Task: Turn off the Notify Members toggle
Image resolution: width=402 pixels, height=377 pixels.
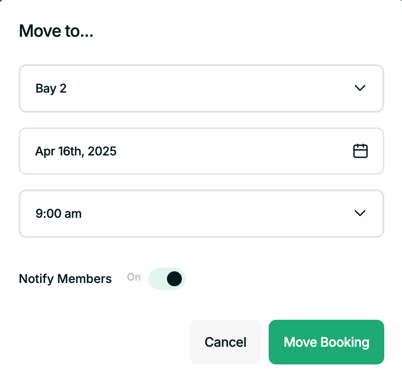Action: (167, 279)
